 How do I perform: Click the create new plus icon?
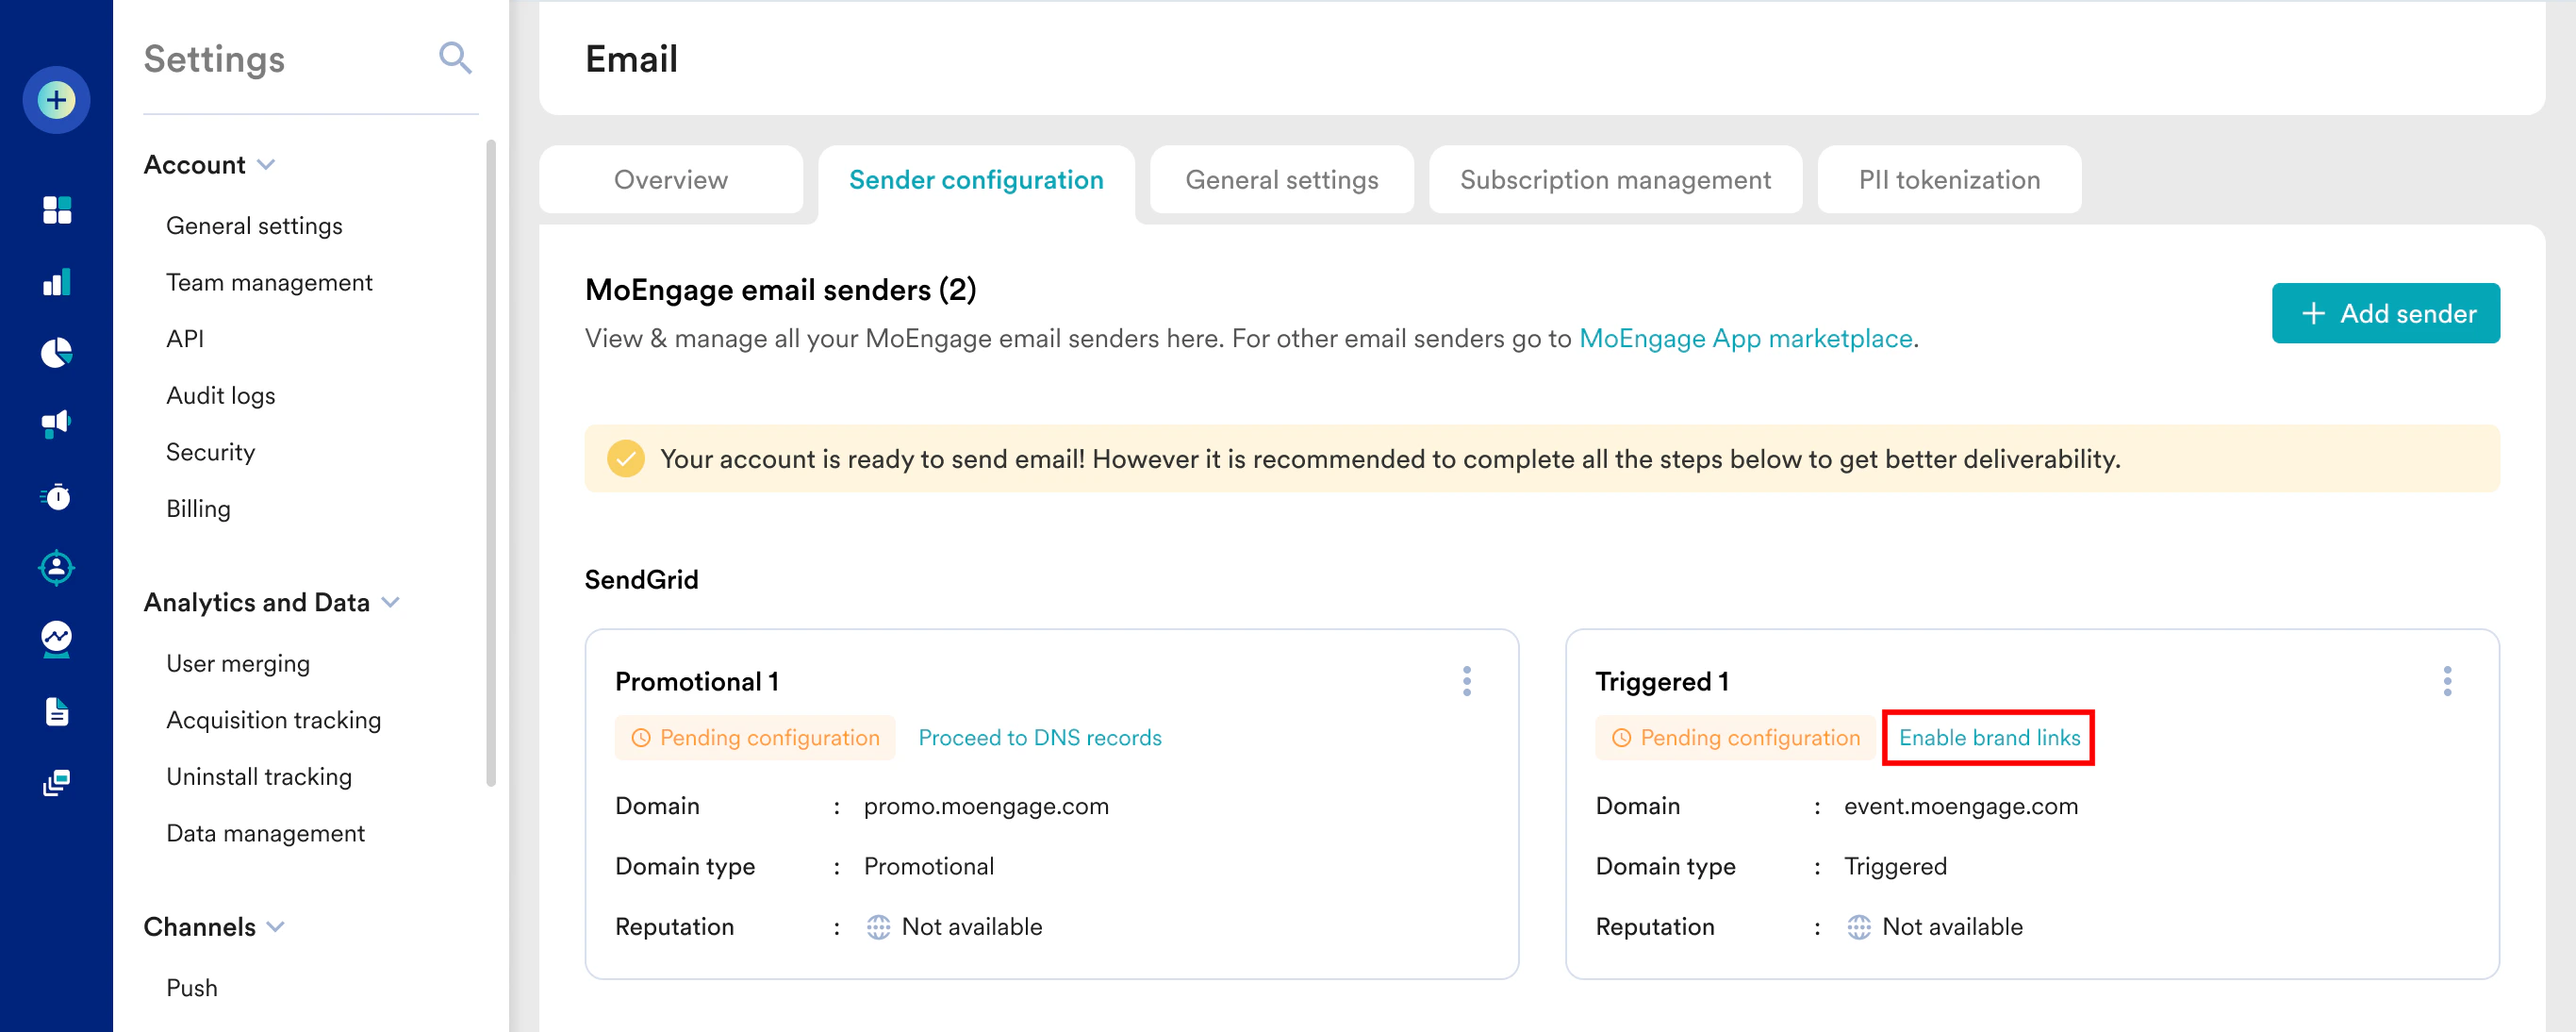point(56,100)
